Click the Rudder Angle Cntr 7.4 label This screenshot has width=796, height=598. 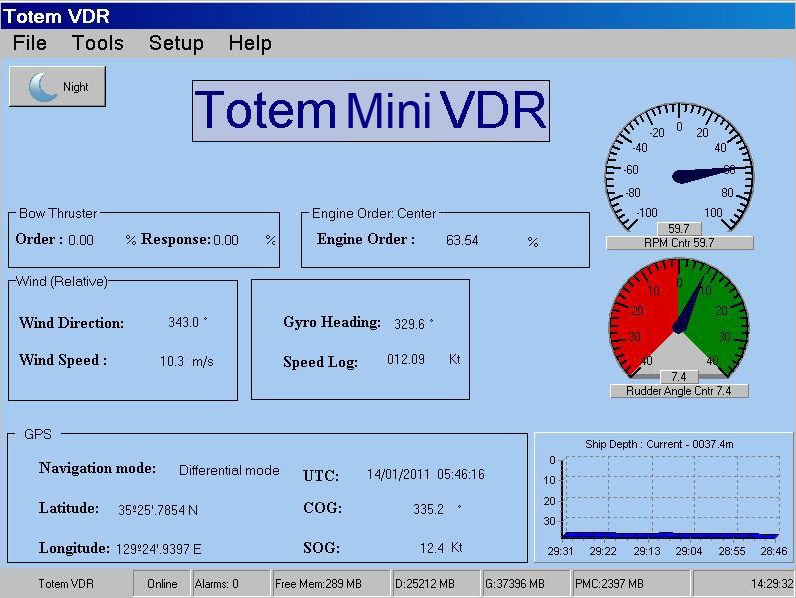click(679, 391)
